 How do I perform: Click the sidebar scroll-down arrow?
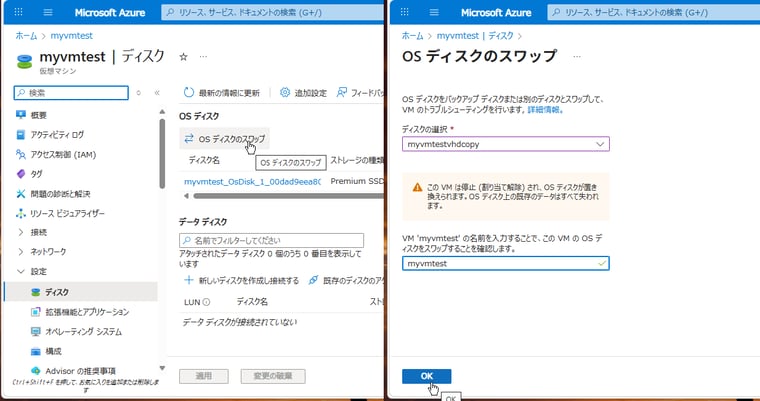(x=162, y=368)
